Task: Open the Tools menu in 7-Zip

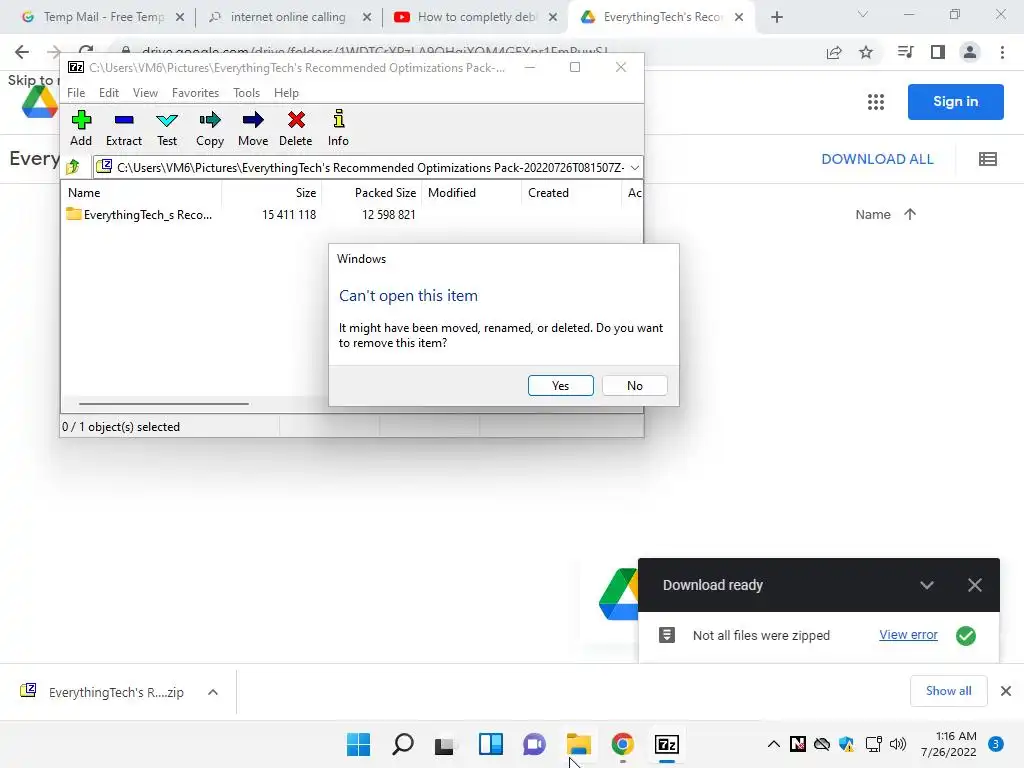Action: tap(246, 93)
